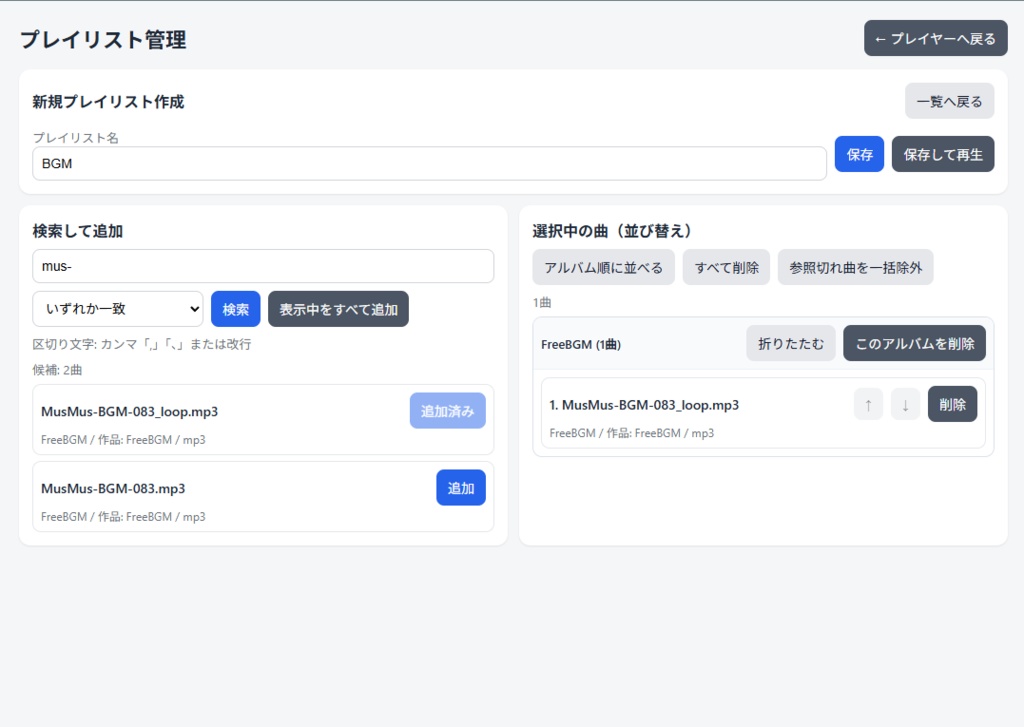Click the playlist name field showing BGM
Viewport: 1024px width, 727px height.
pos(427,163)
